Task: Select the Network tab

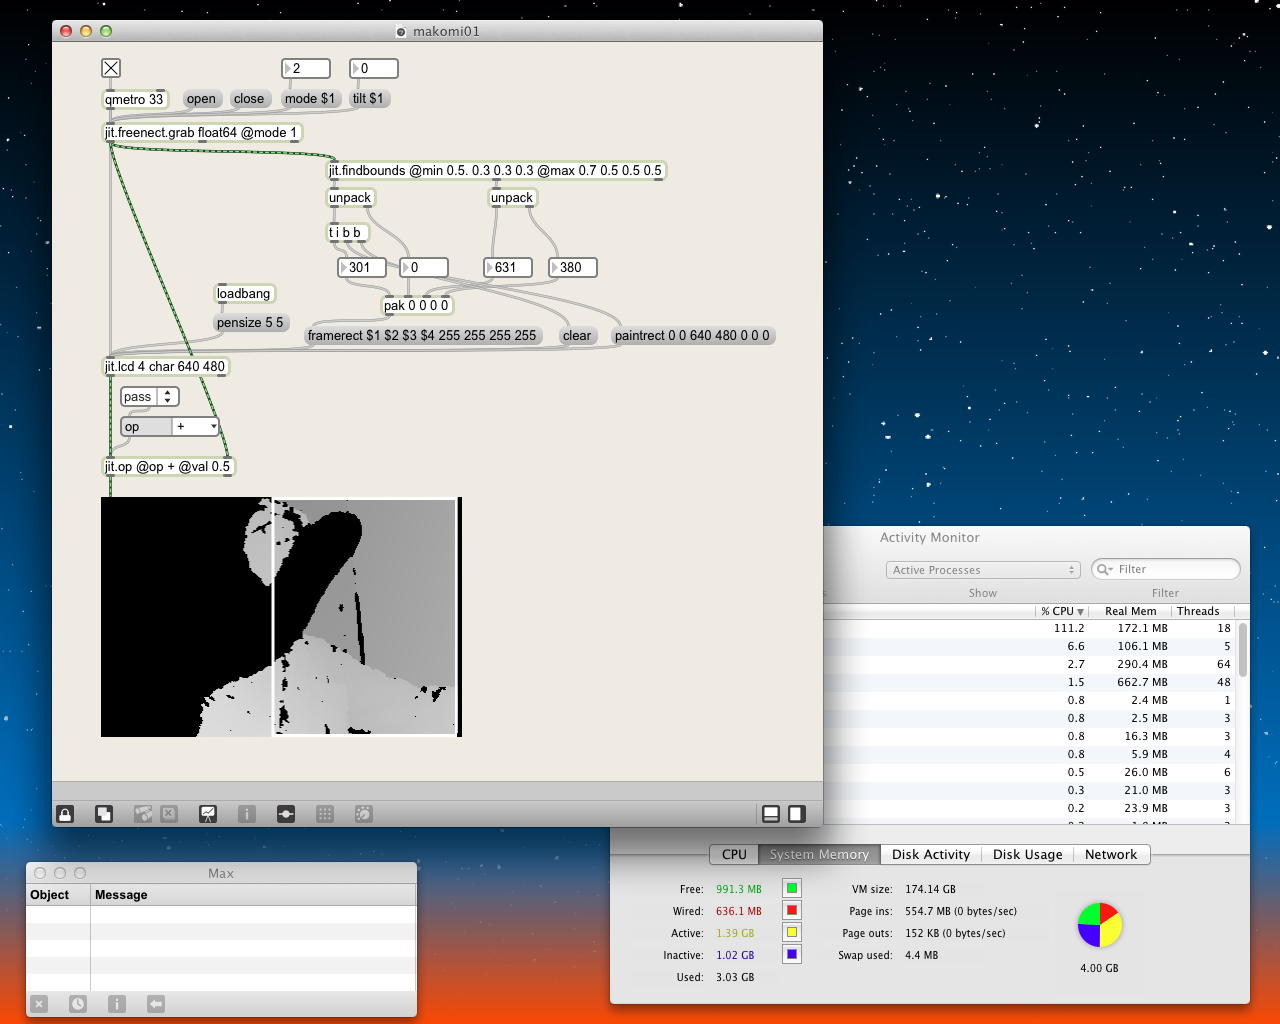Action: (1110, 855)
